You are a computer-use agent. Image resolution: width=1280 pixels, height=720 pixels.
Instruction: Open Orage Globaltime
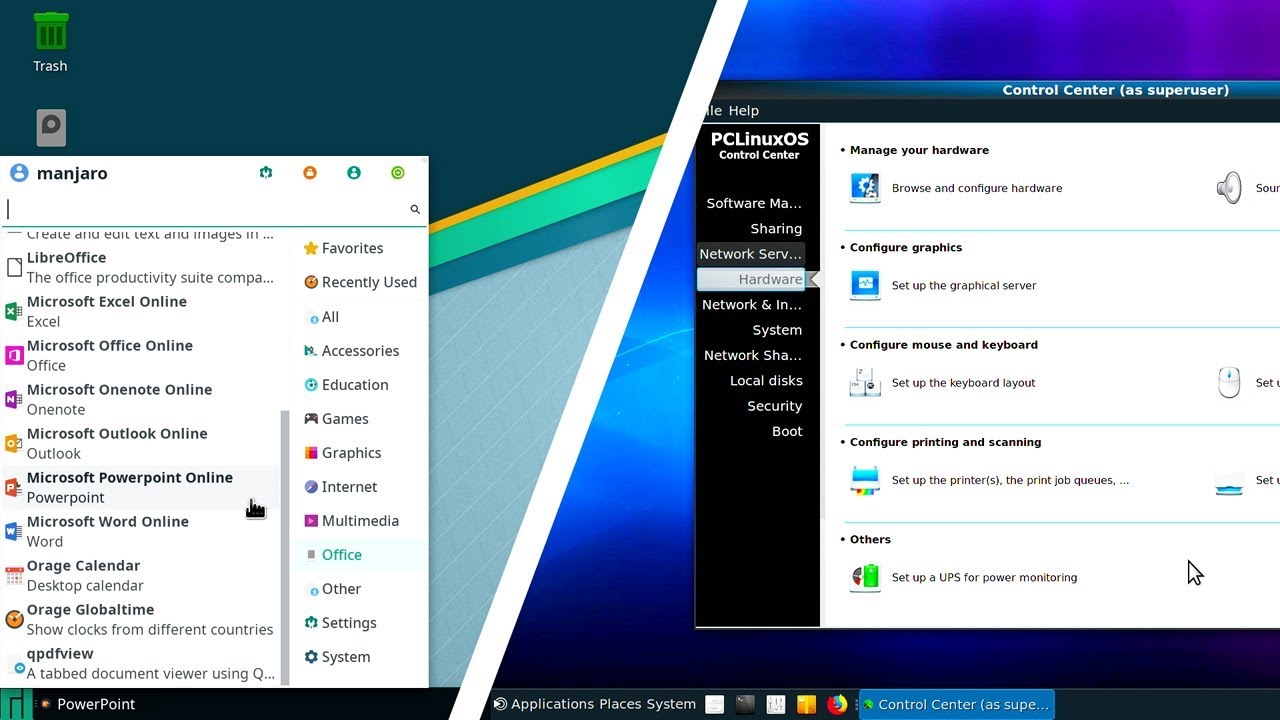point(140,619)
